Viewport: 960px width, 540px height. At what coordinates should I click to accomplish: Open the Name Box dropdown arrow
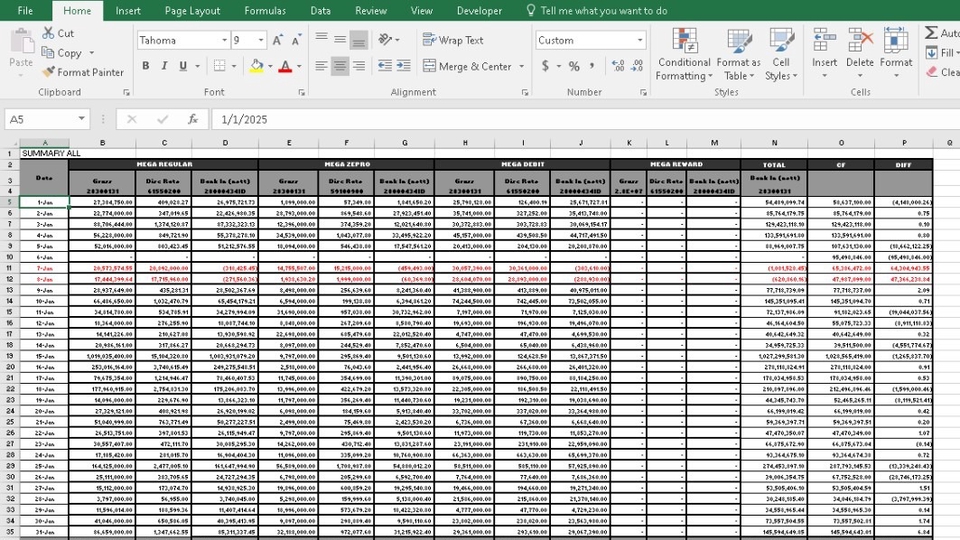tap(81, 119)
